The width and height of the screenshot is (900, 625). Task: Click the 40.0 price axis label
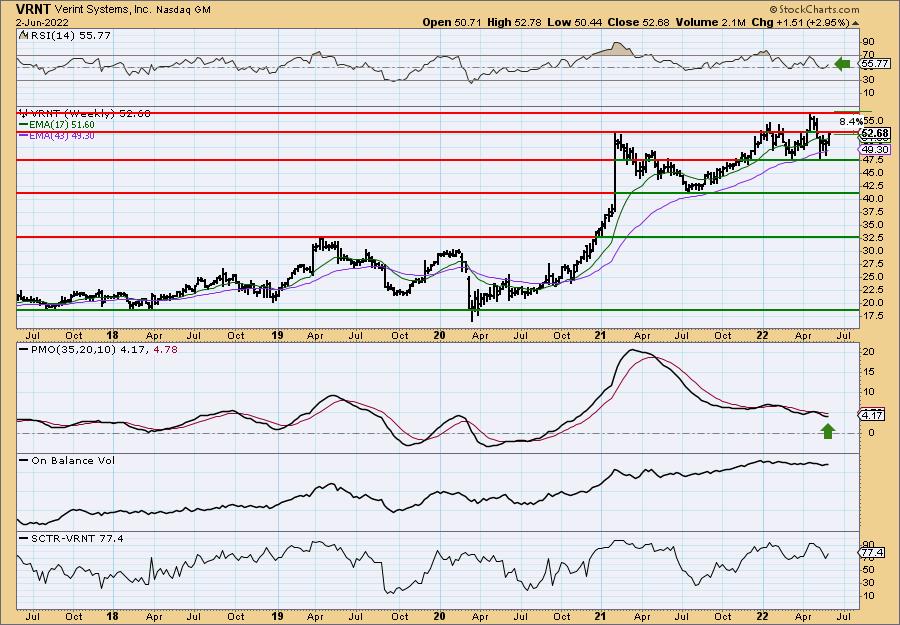pyautogui.click(x=872, y=199)
